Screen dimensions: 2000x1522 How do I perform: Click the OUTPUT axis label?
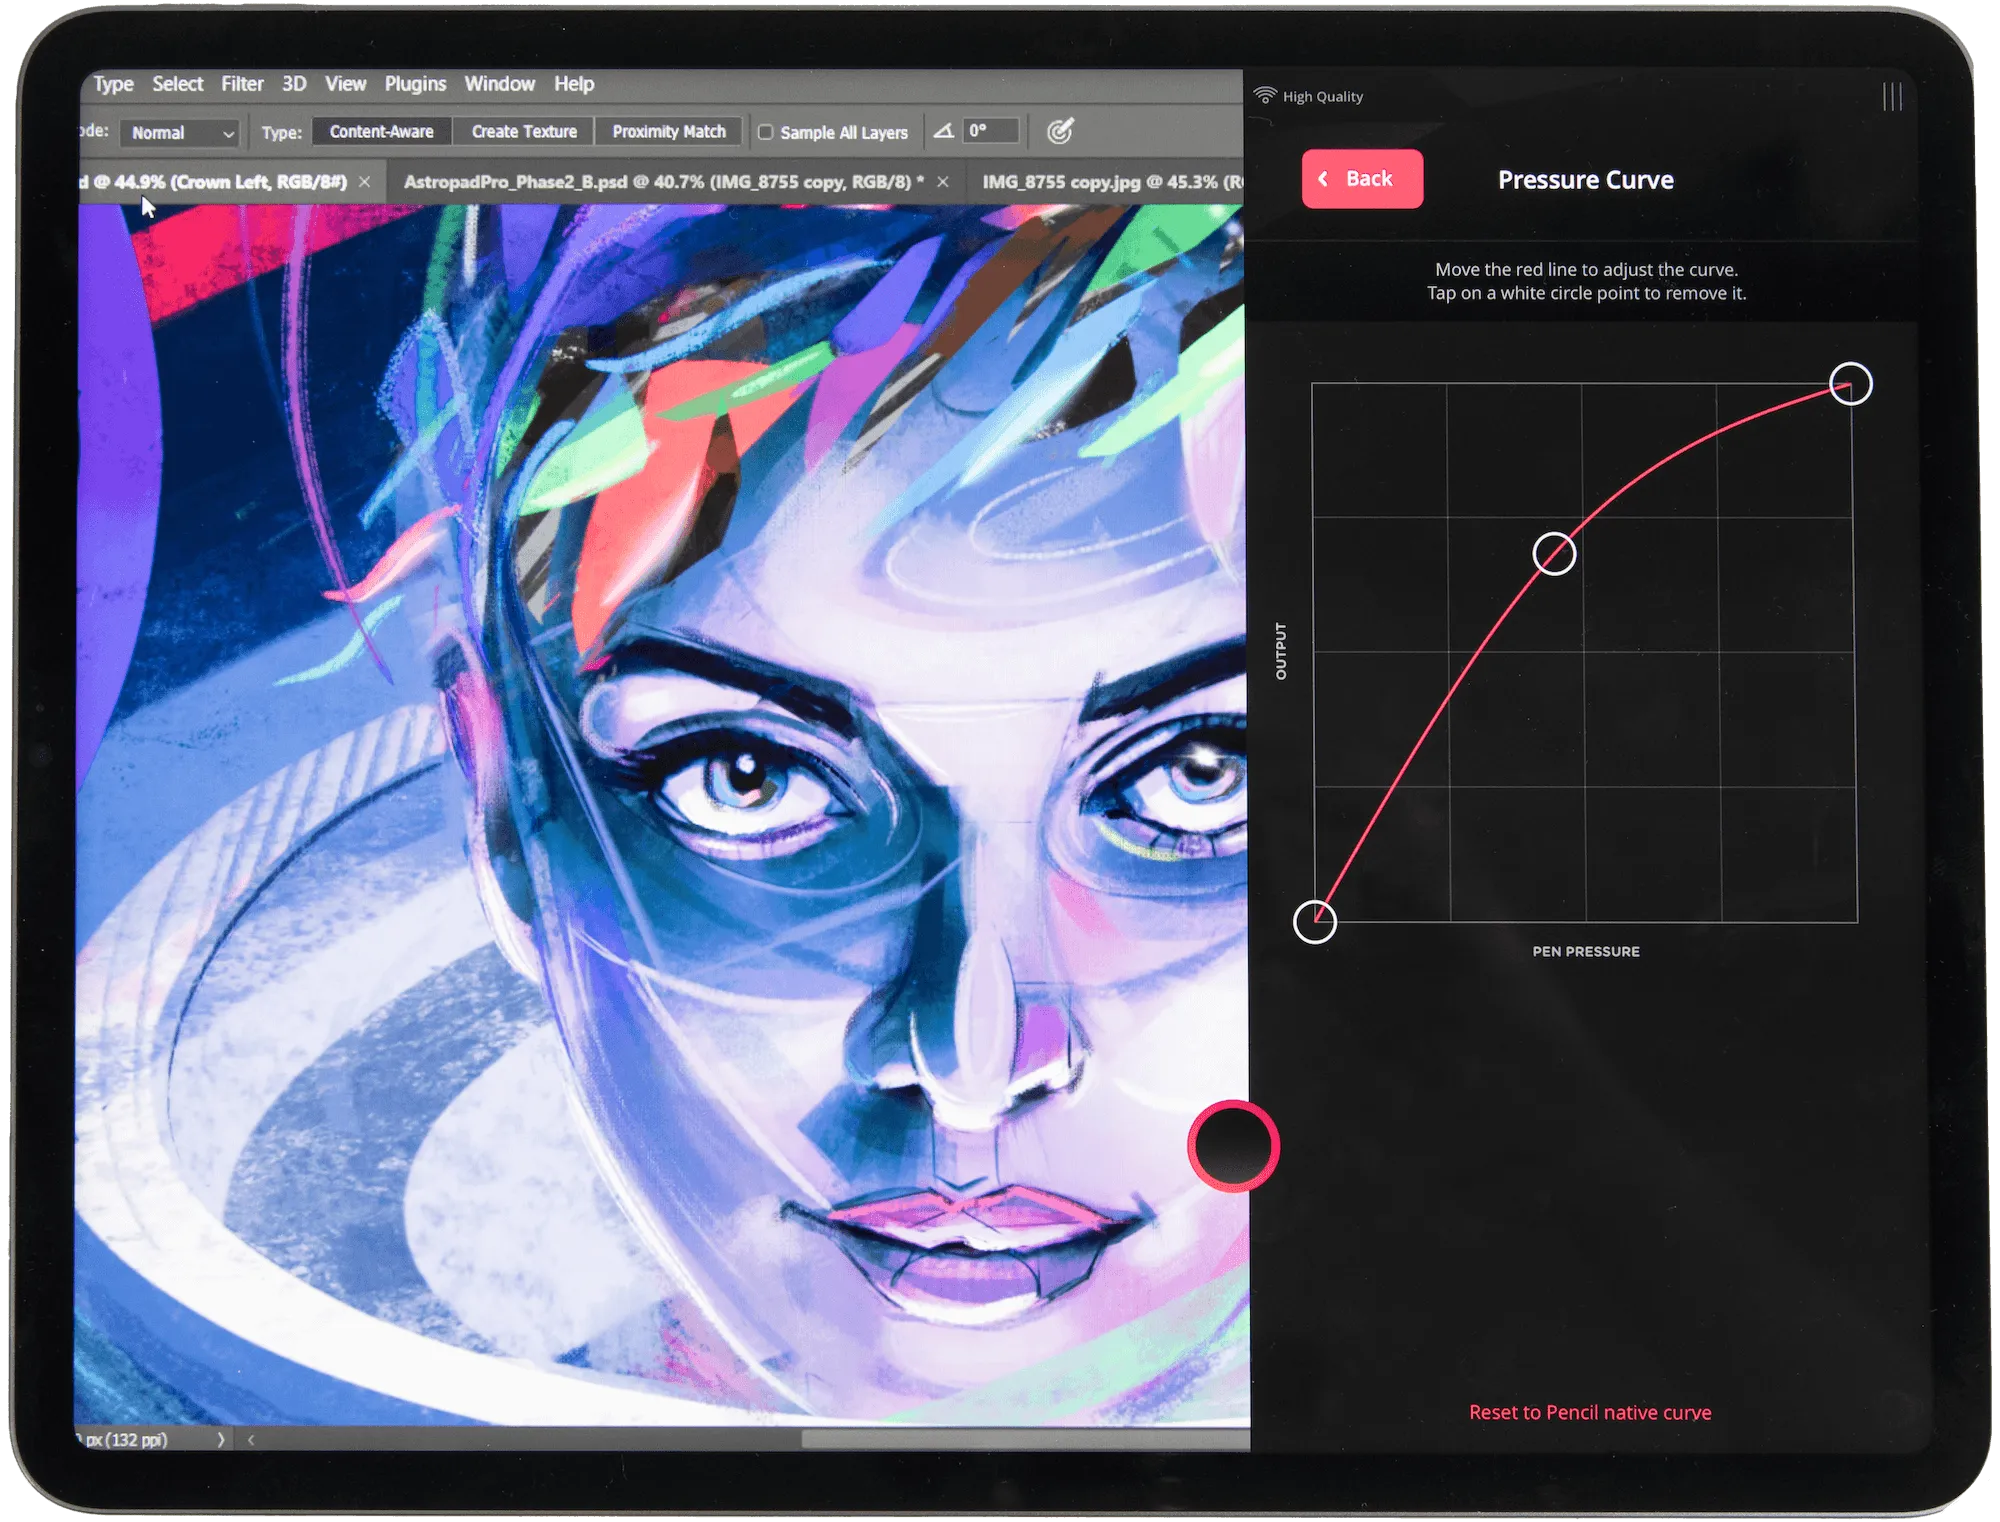point(1281,651)
